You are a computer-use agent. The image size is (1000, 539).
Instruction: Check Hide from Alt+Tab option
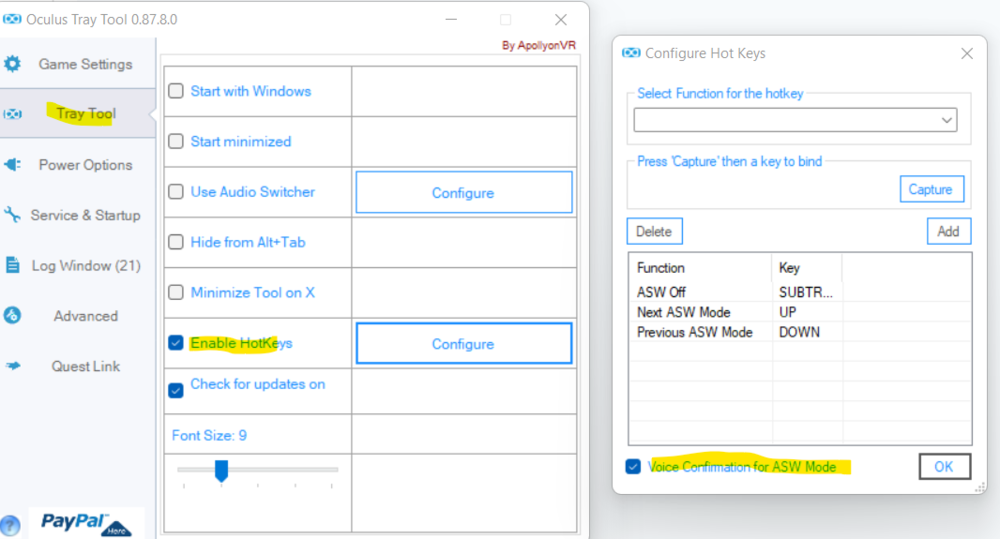tap(176, 242)
